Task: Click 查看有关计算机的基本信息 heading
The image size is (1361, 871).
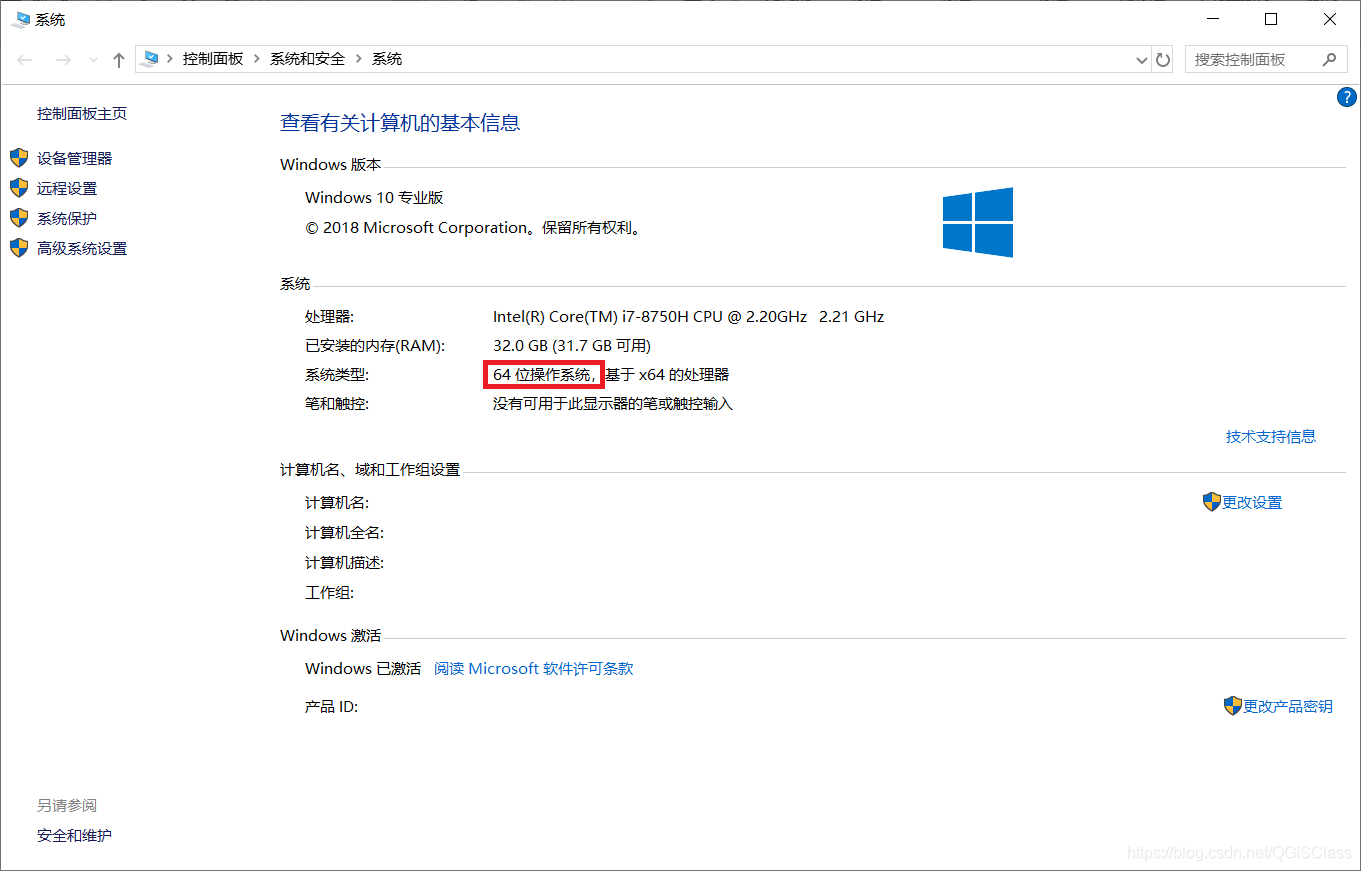Action: (x=400, y=123)
